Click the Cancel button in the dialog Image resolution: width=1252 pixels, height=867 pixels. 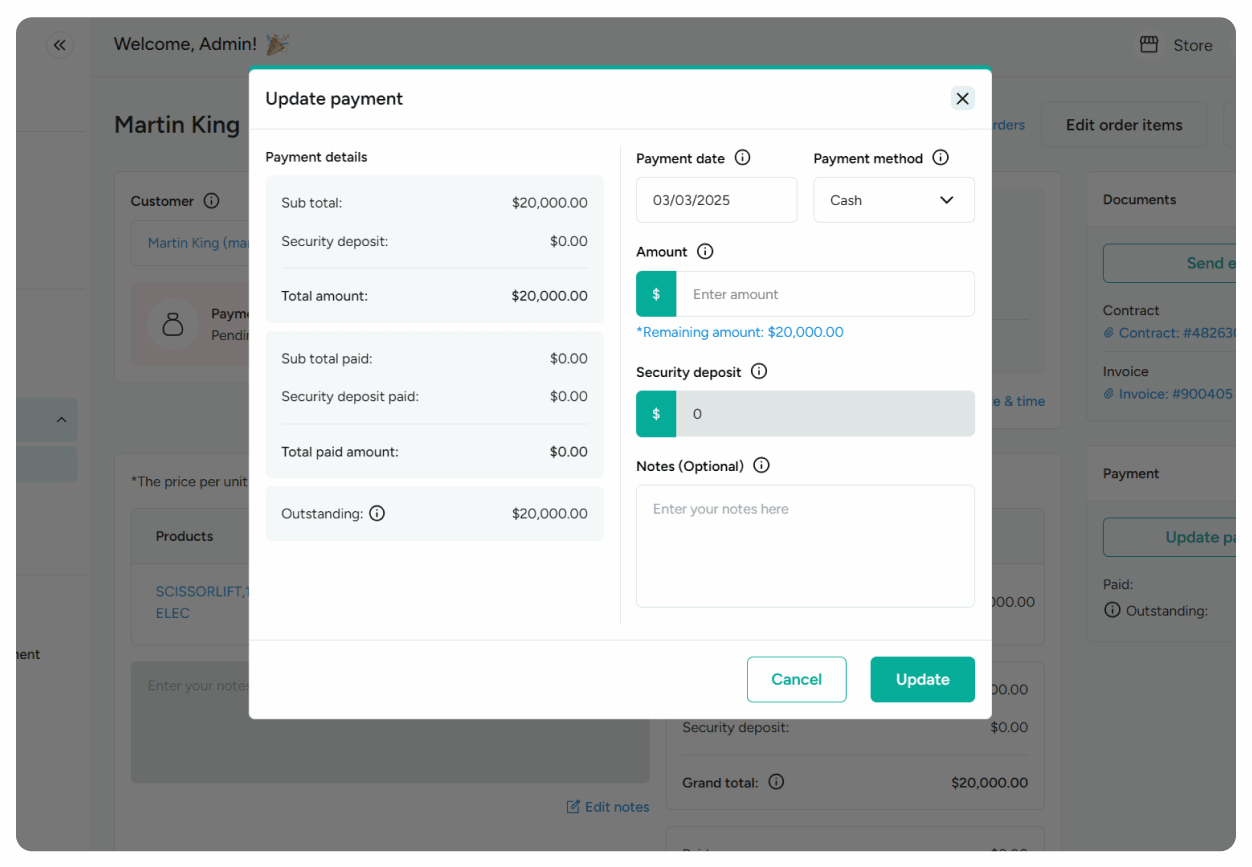coord(796,679)
